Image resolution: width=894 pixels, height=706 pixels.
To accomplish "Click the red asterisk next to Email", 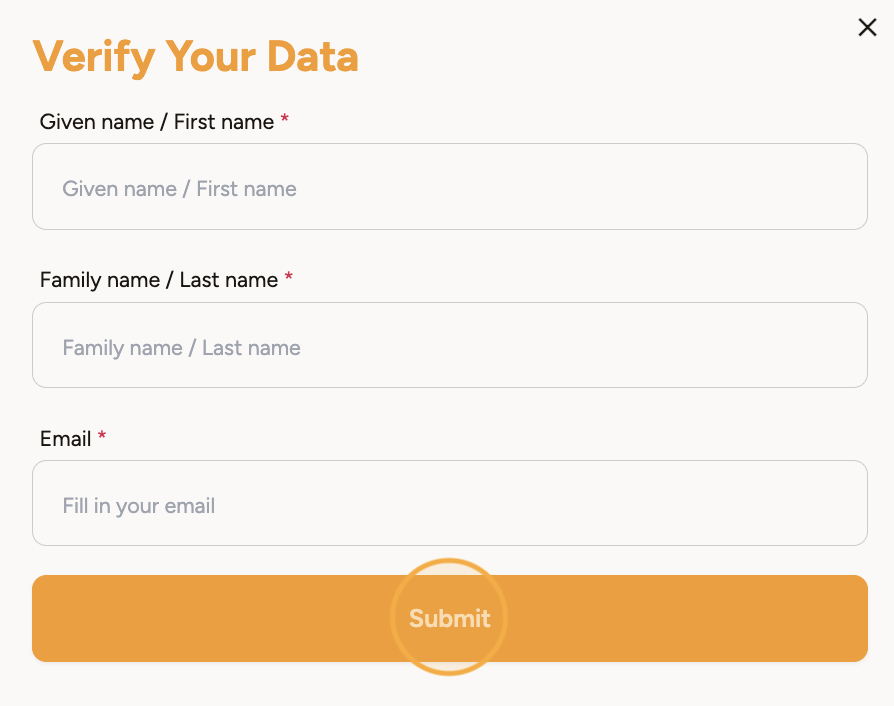I will 102,438.
